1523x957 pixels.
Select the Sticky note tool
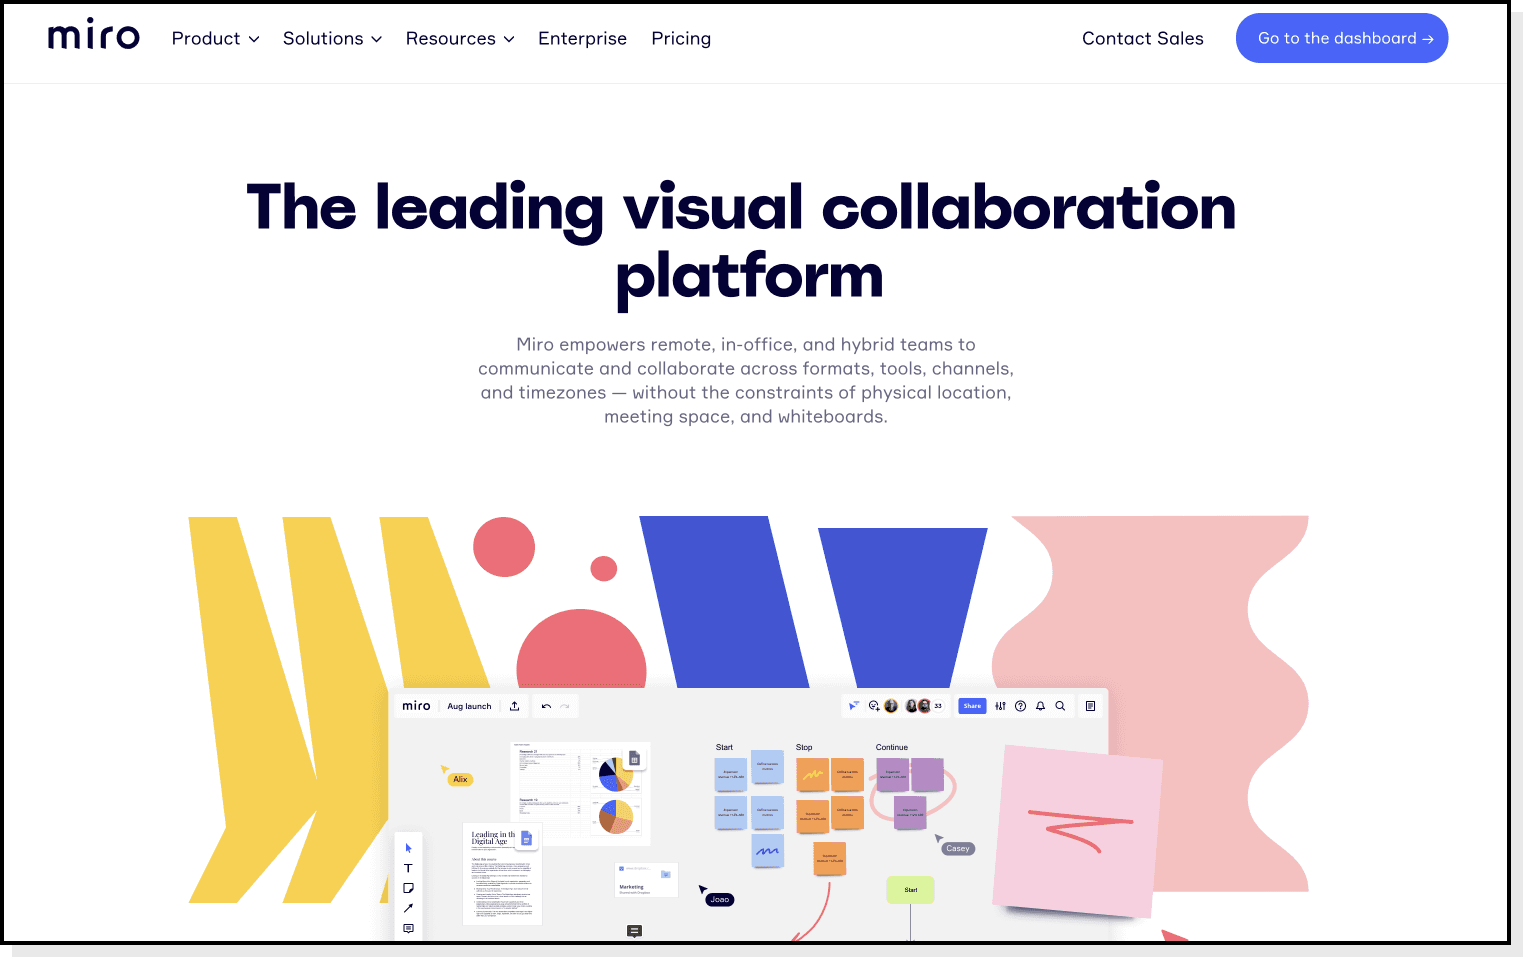click(408, 888)
